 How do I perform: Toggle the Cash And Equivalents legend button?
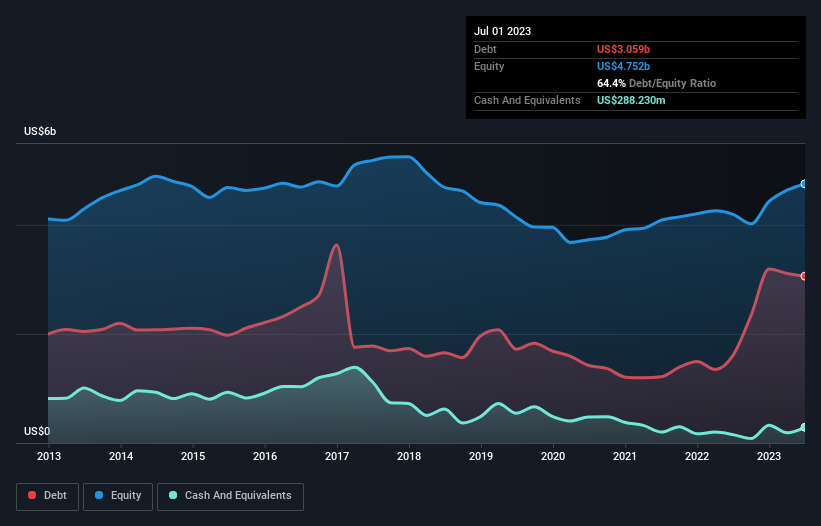tap(230, 496)
